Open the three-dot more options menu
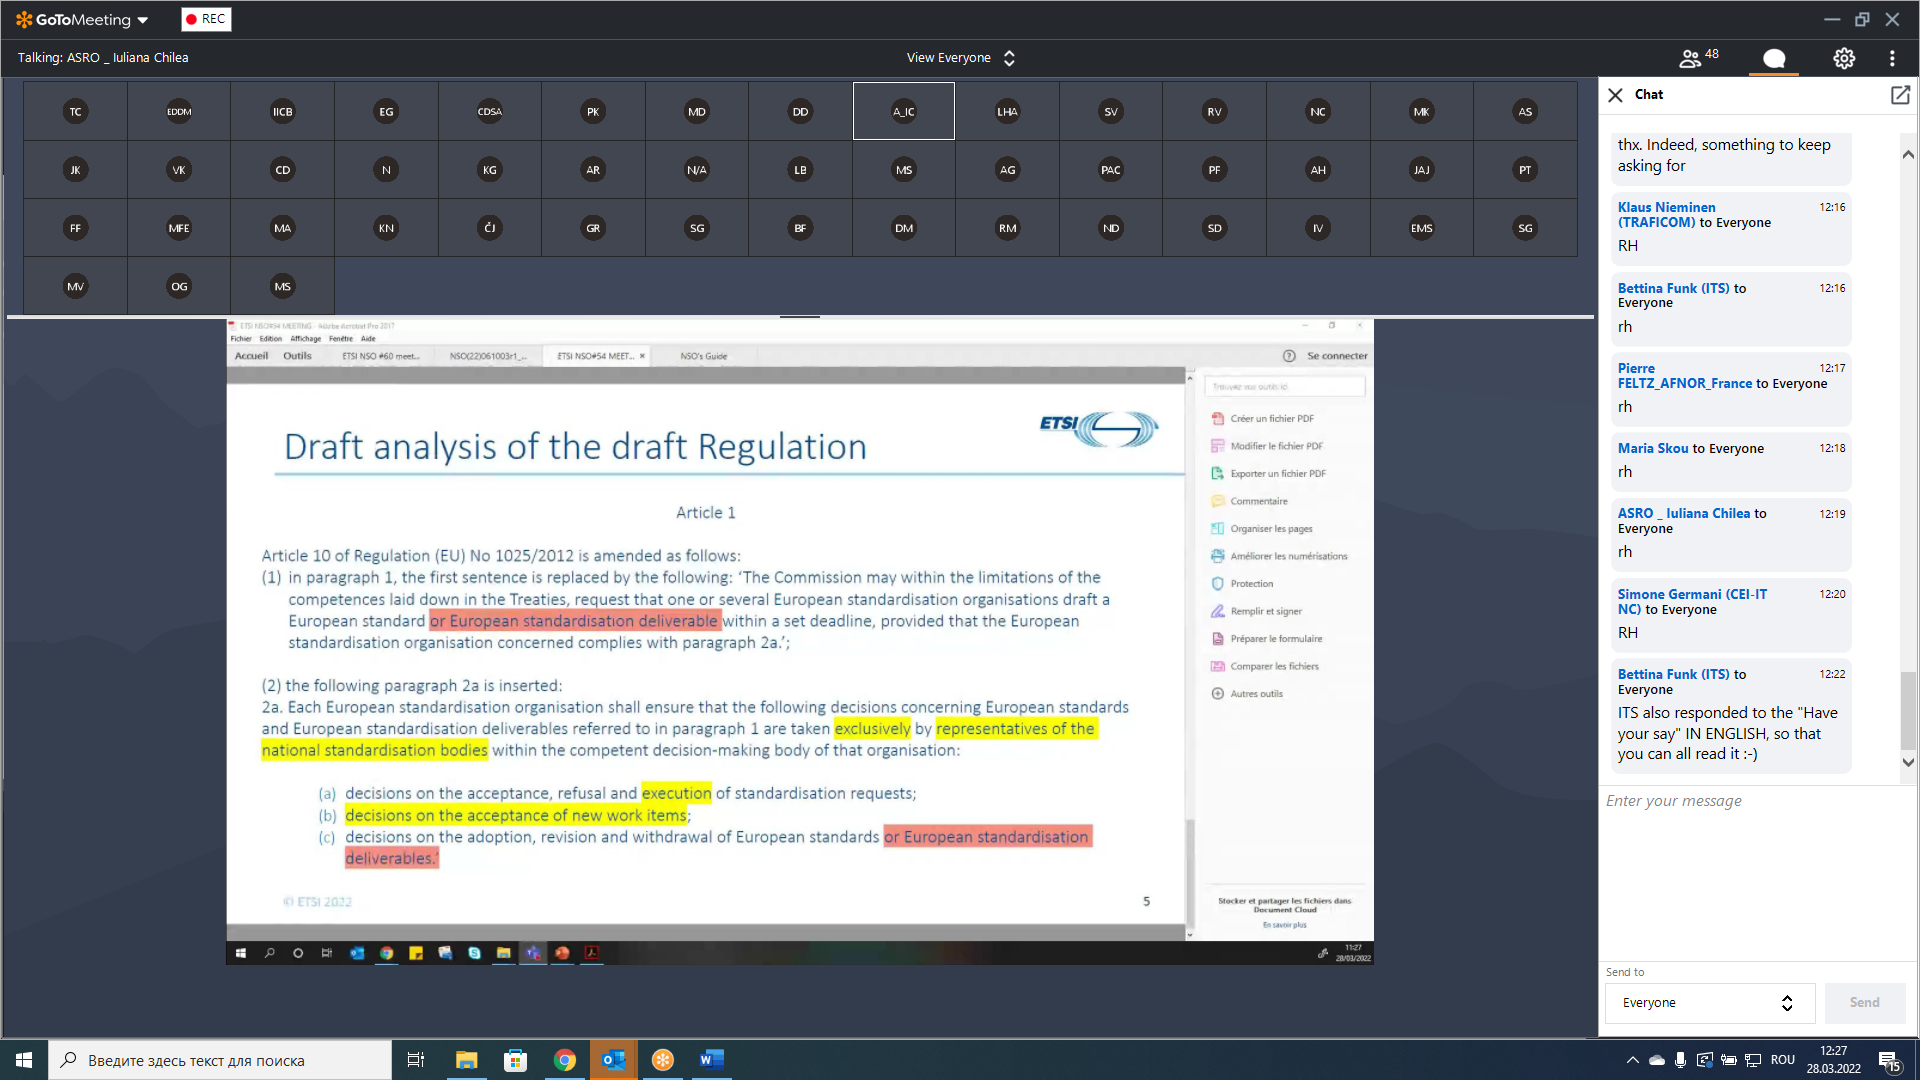1920x1080 pixels. click(x=1892, y=58)
